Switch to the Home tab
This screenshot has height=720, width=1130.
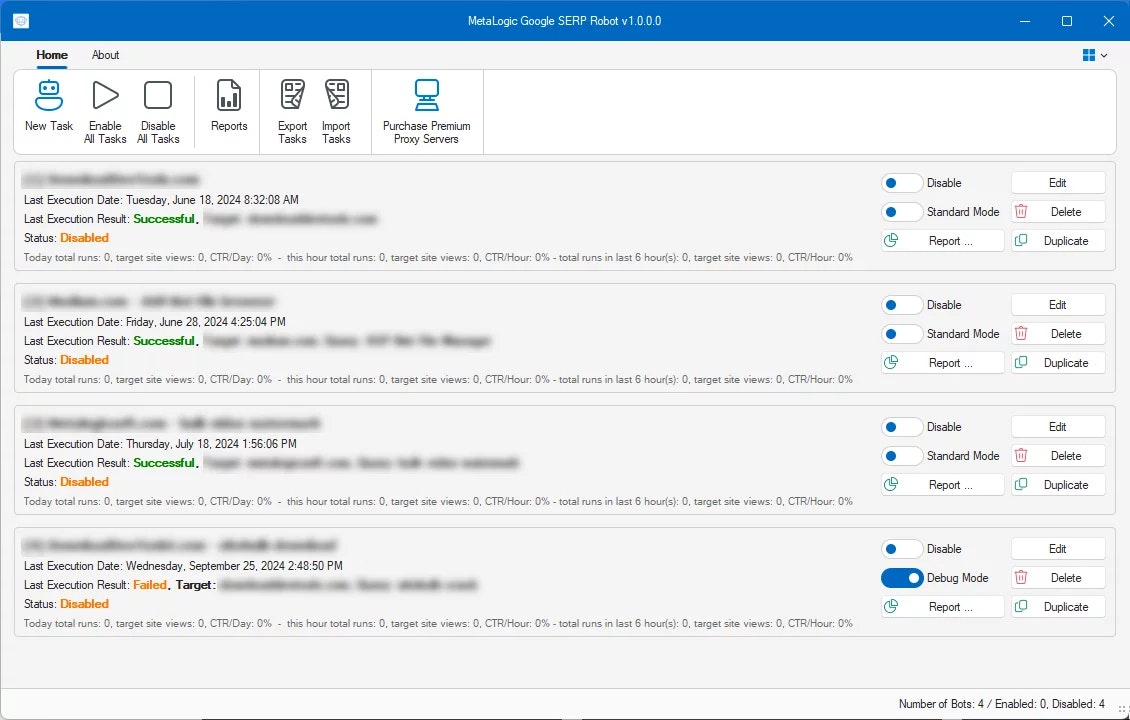tap(52, 55)
